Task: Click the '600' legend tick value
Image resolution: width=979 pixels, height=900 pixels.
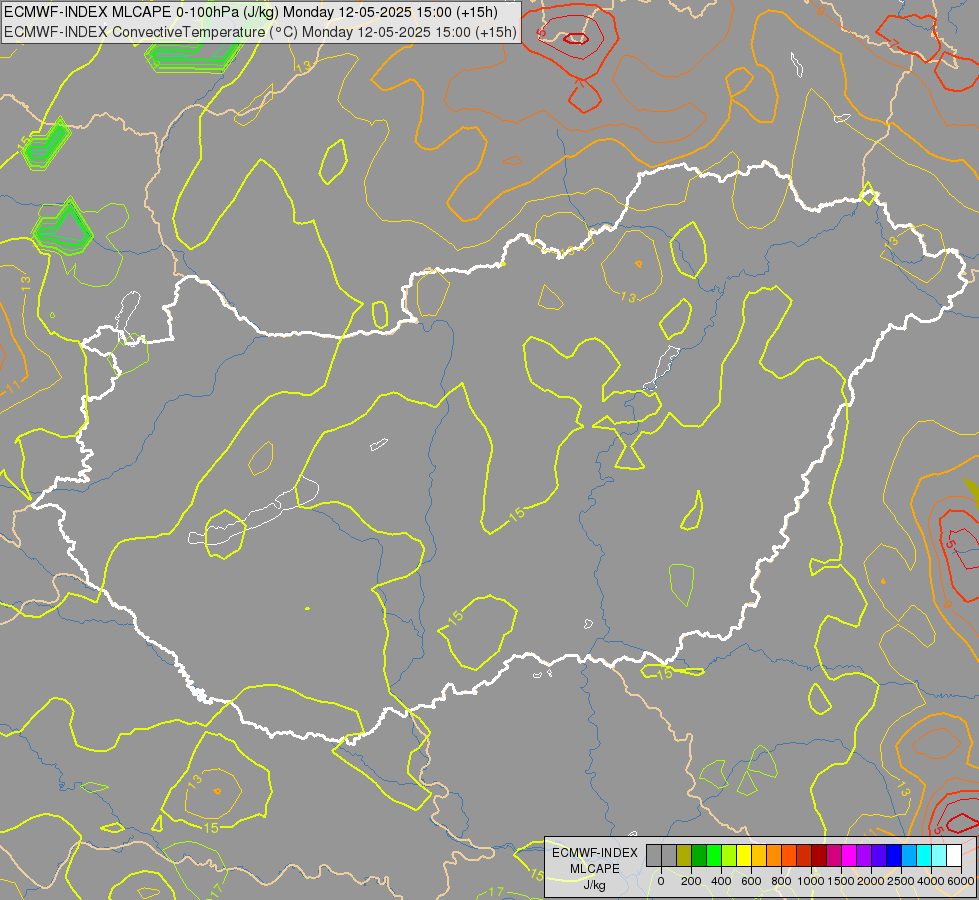Action: pyautogui.click(x=751, y=881)
